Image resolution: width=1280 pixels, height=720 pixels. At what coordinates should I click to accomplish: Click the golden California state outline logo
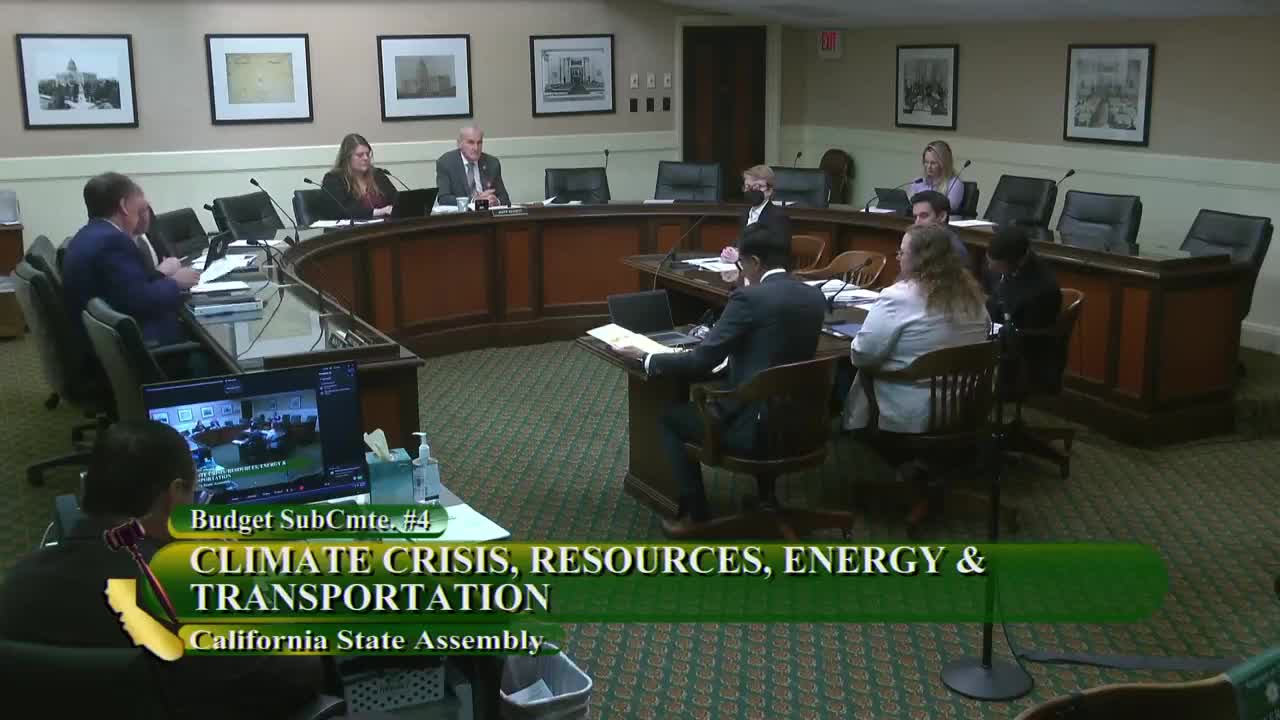(143, 619)
